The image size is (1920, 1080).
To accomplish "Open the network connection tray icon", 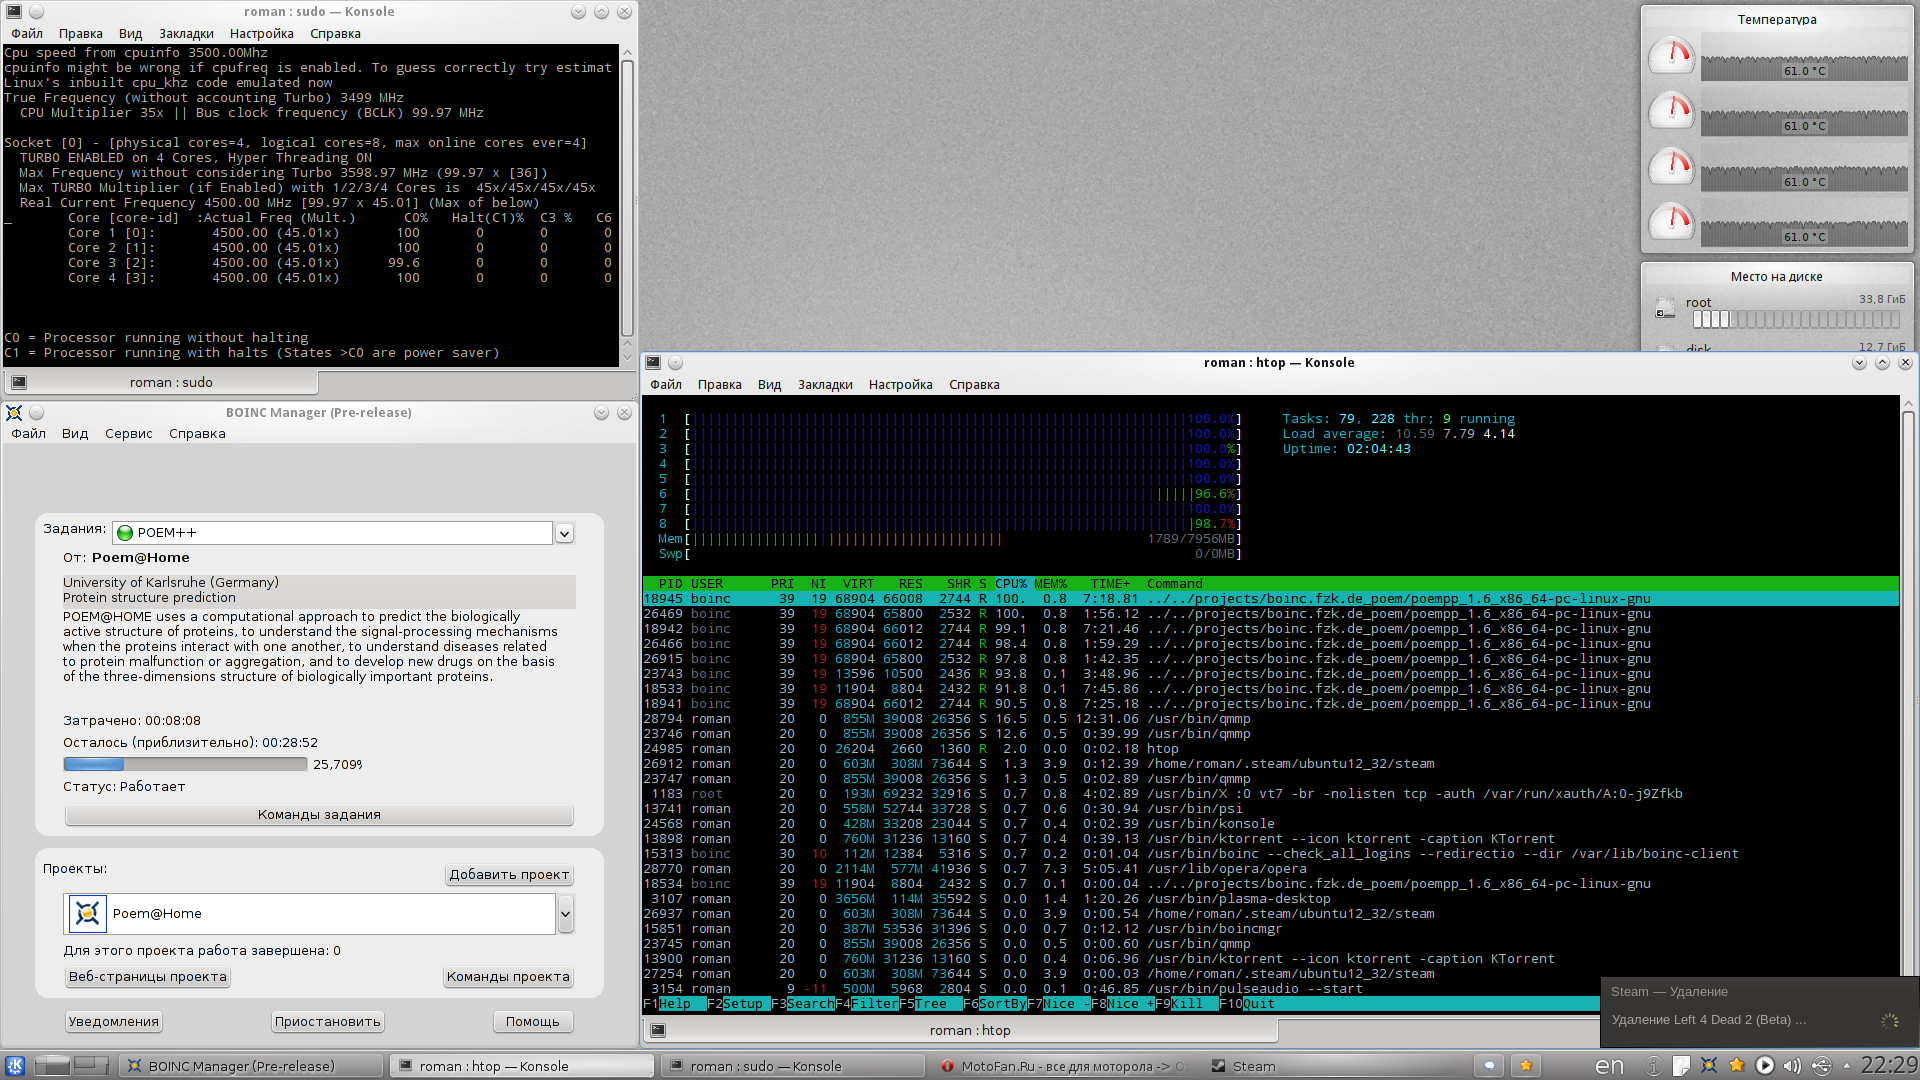I will [1821, 1066].
